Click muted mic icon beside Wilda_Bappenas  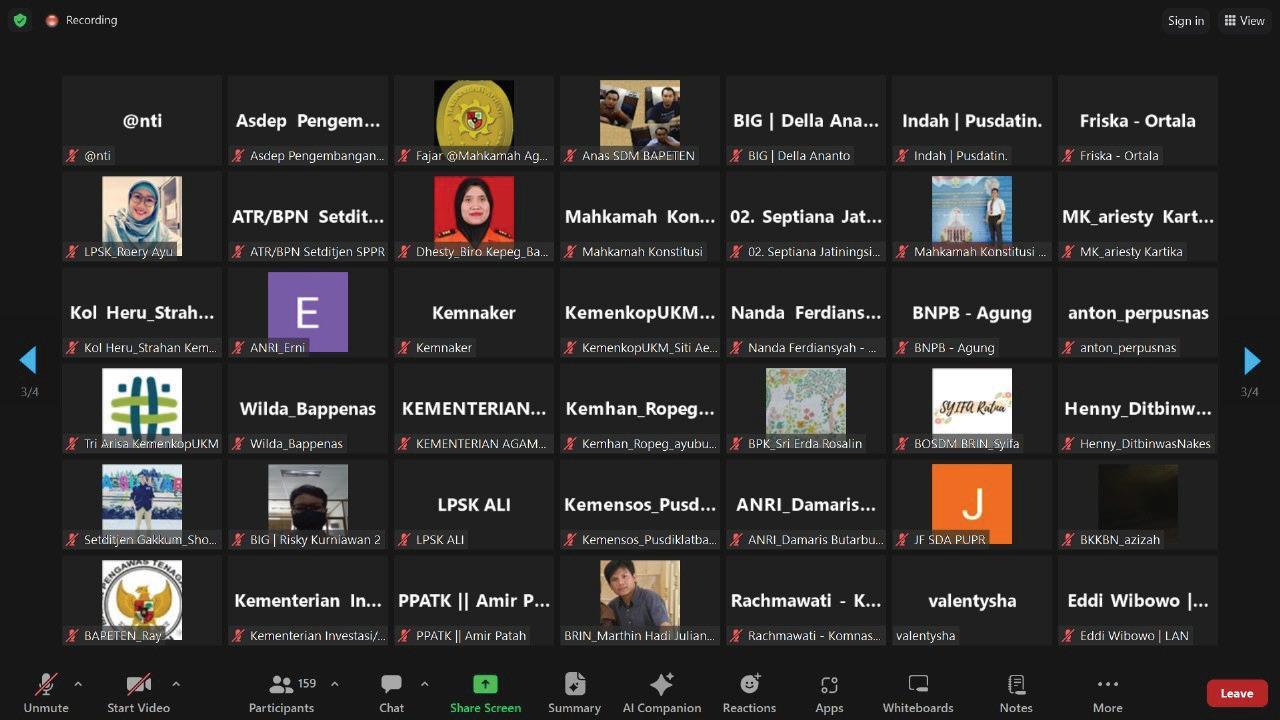pos(238,443)
